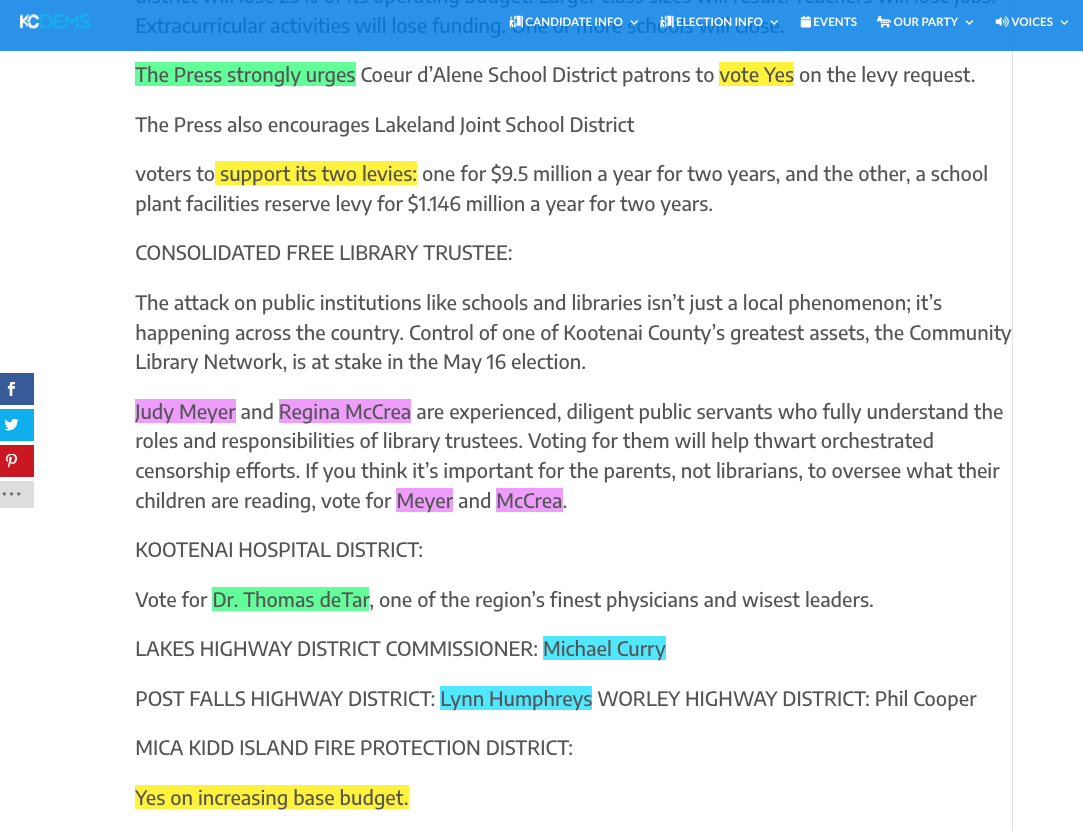The image size is (1083, 831).
Task: Click highlighted name 'Regina McCrea'
Action: pyautogui.click(x=345, y=412)
